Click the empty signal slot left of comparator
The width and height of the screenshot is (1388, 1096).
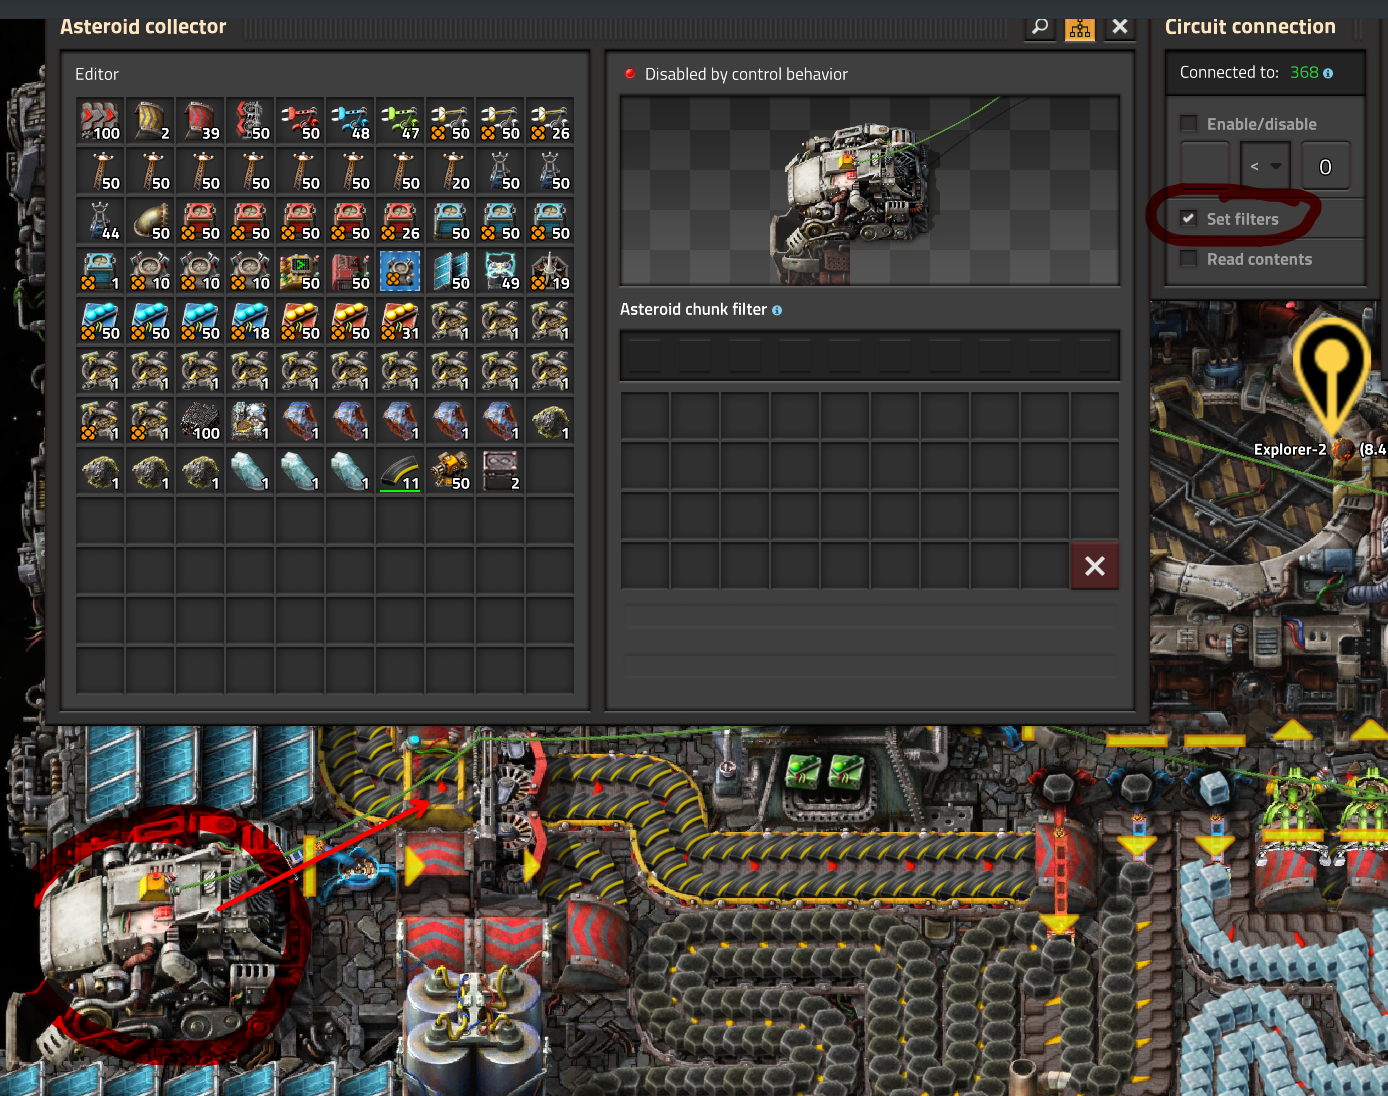tap(1205, 166)
